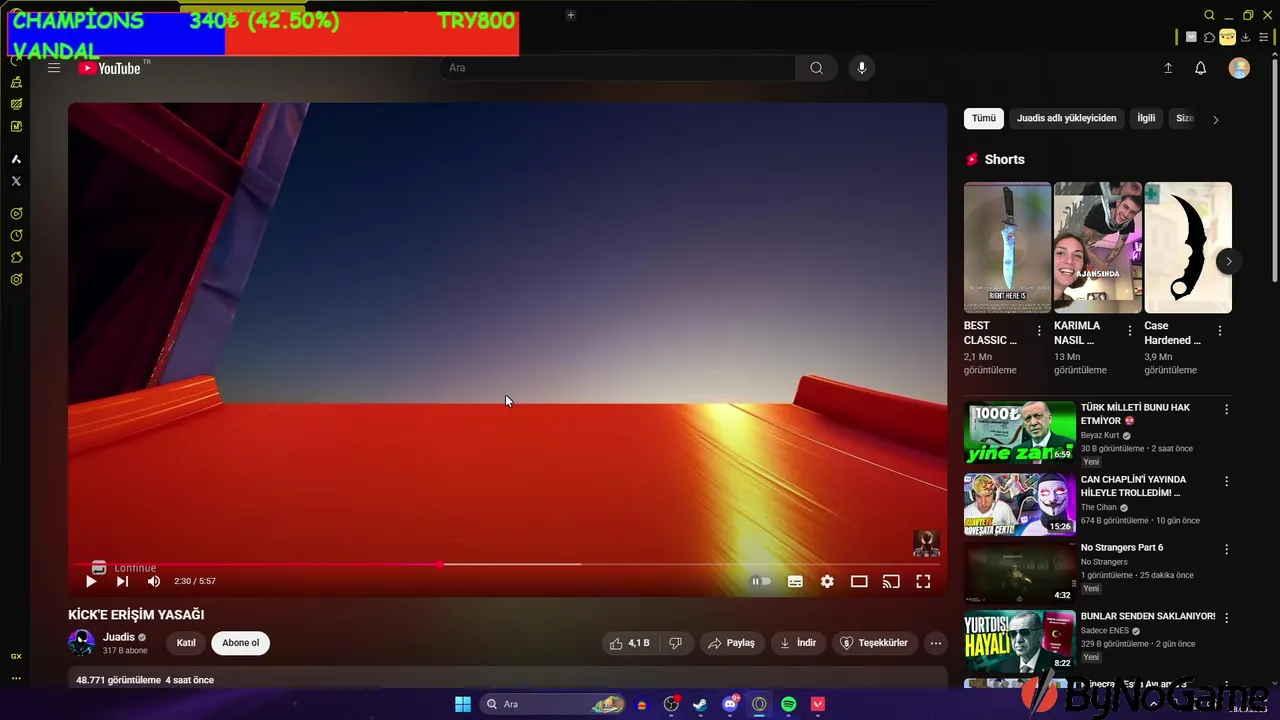Open the Juadis channel name link
Viewport: 1280px width, 720px height.
(x=118, y=637)
